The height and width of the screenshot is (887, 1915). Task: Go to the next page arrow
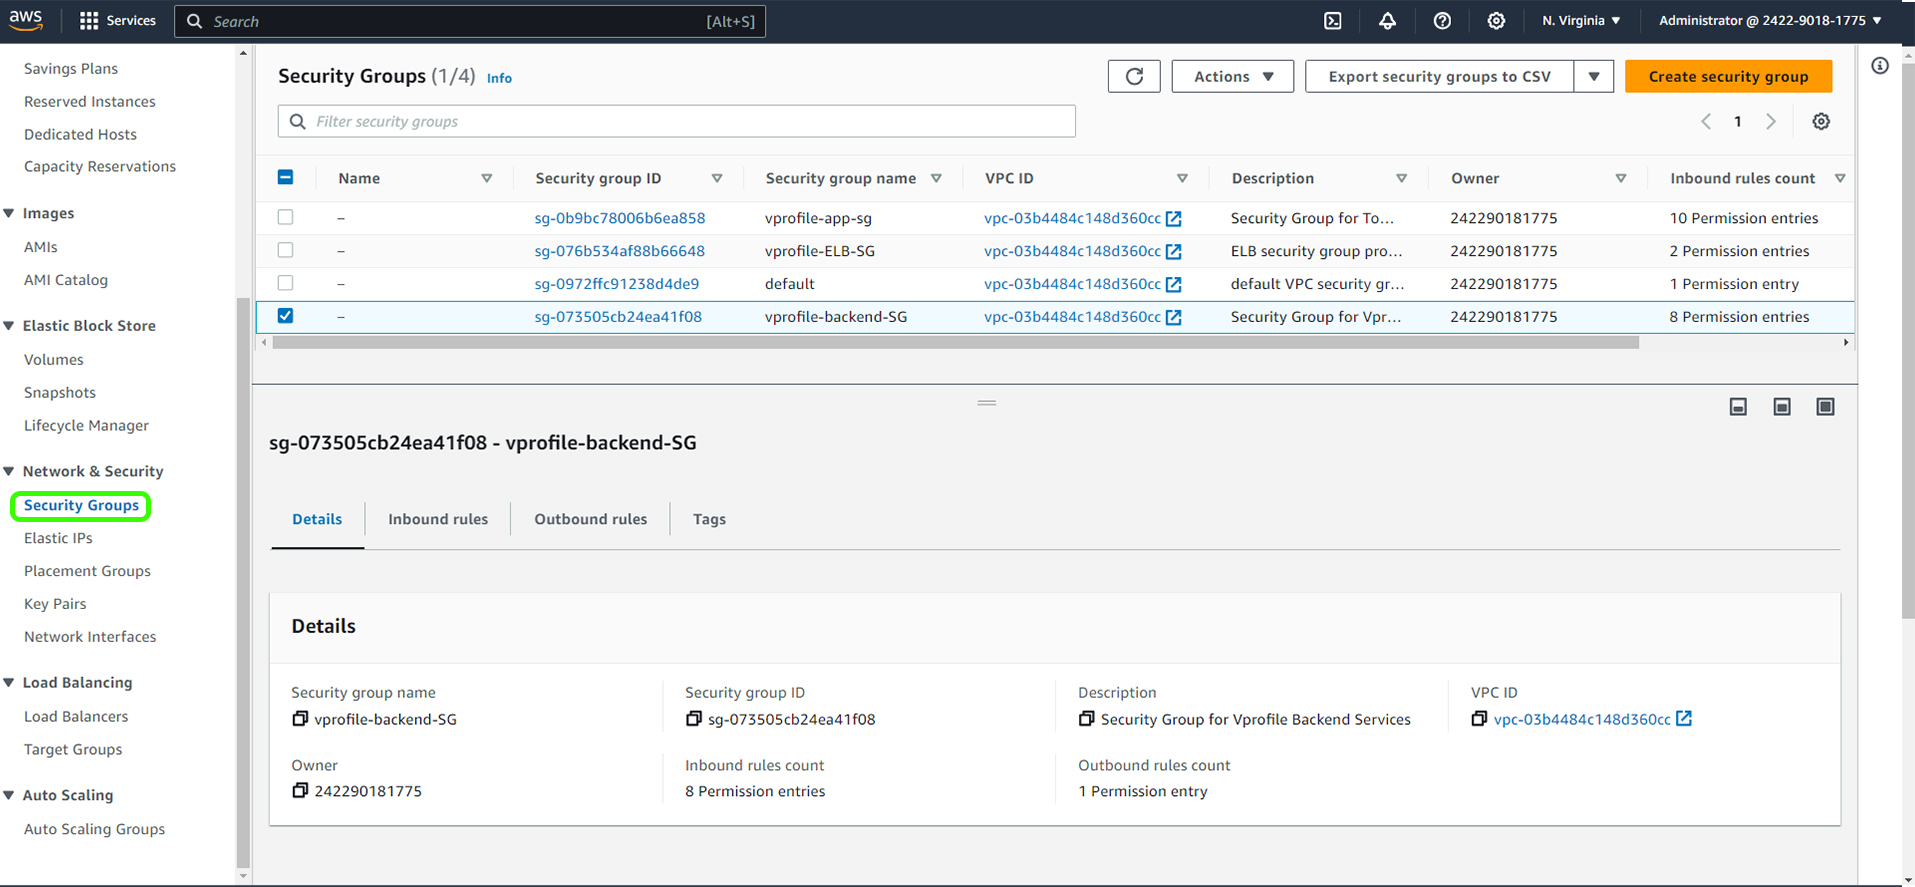click(1771, 121)
